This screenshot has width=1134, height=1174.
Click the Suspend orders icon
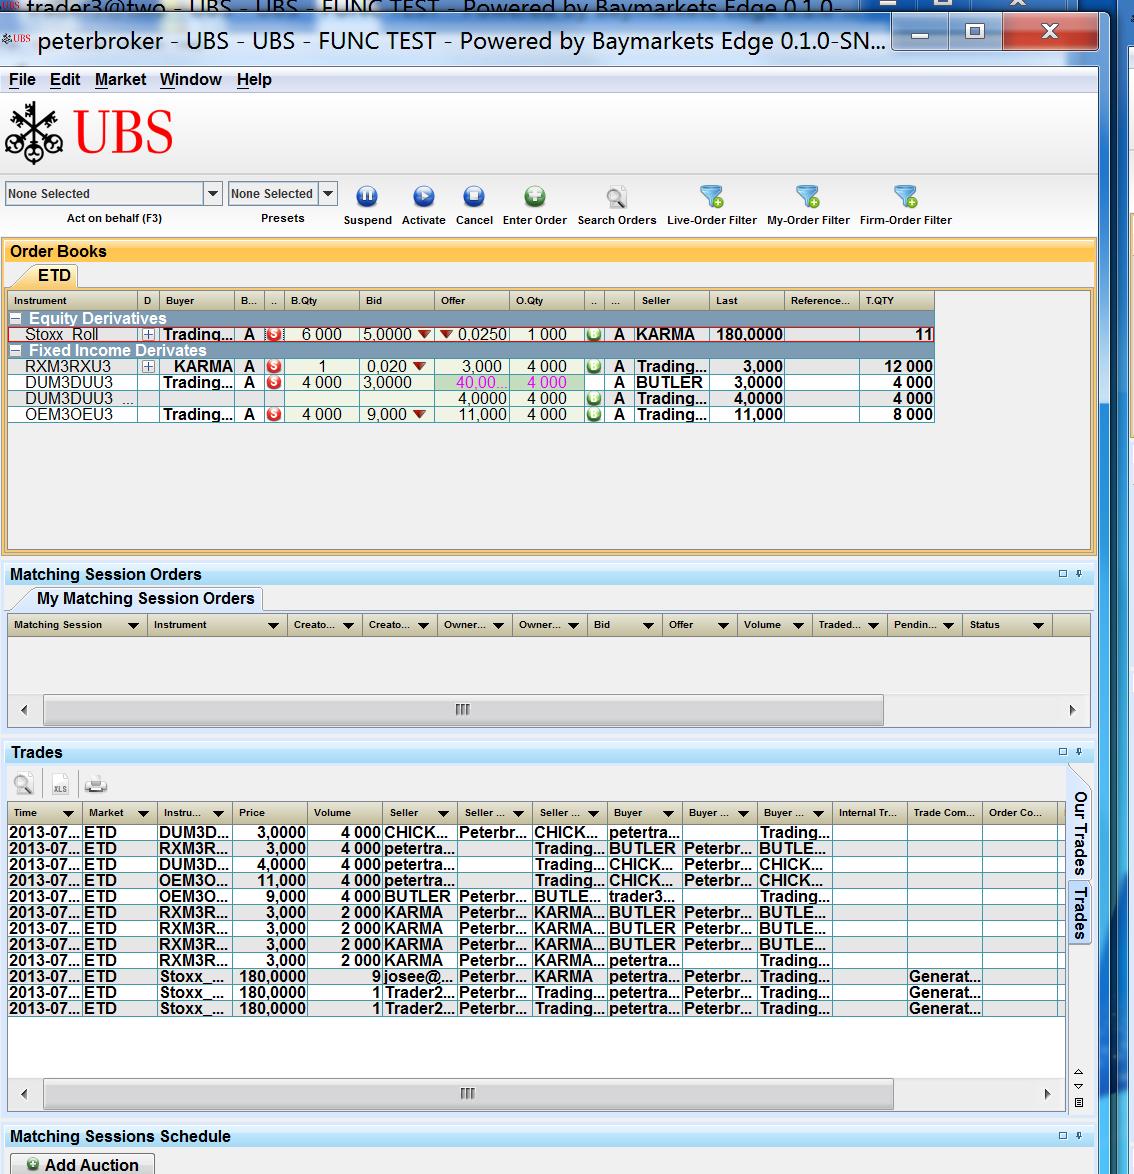click(x=367, y=196)
